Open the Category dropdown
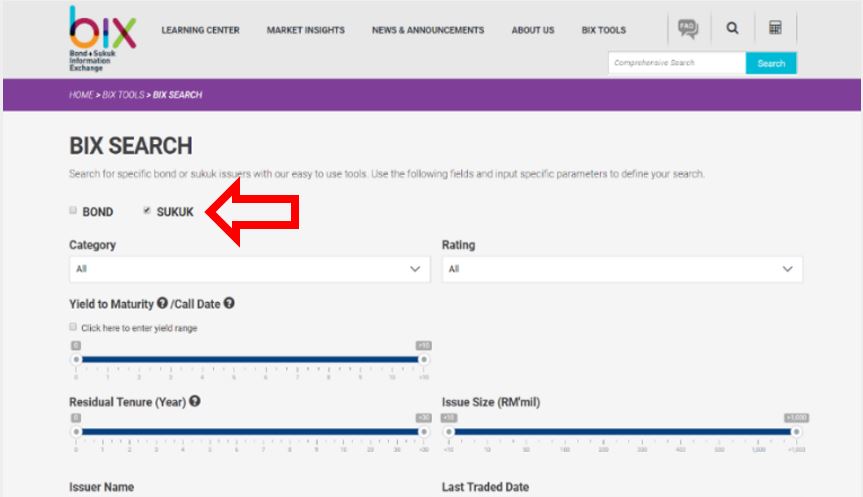The width and height of the screenshot is (863, 497). point(249,269)
